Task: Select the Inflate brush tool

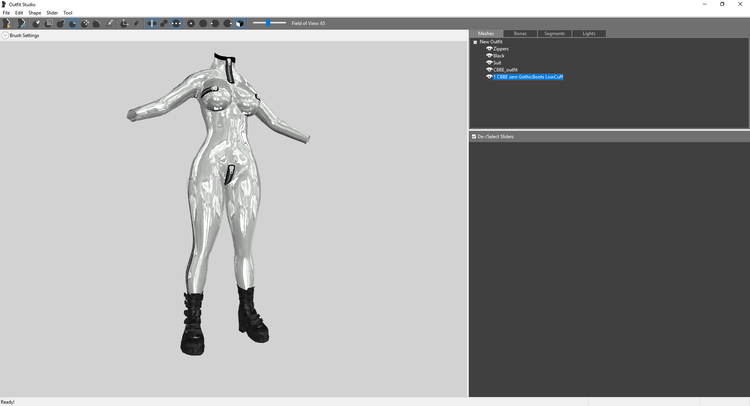Action: click(61, 23)
